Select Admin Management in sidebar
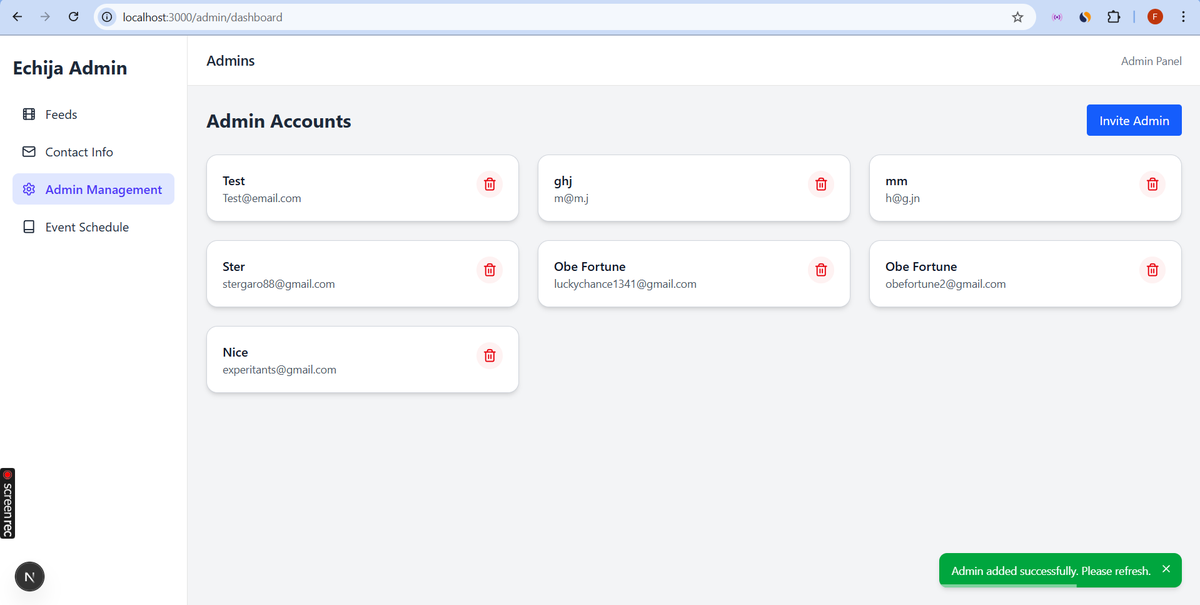The image size is (1200, 605). point(94,190)
